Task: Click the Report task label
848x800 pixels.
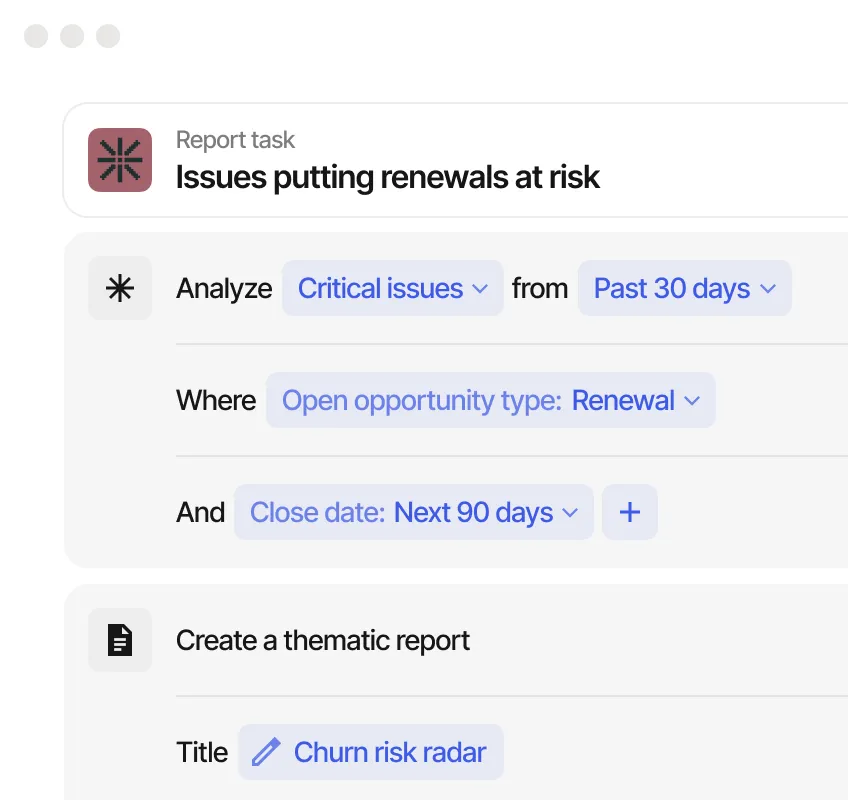Action: pos(235,140)
